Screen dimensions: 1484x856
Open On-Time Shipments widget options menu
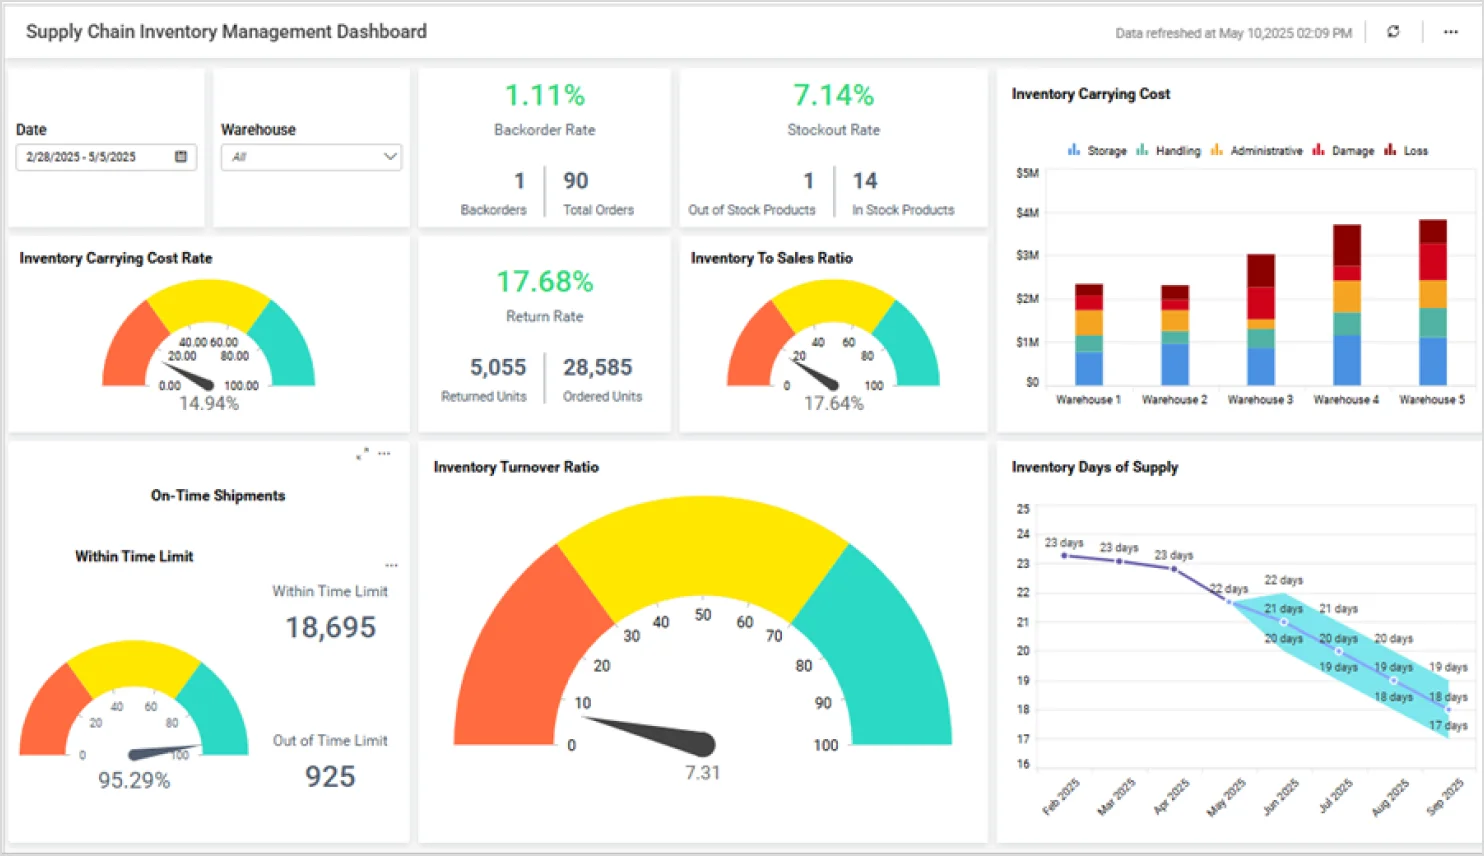[x=385, y=454]
